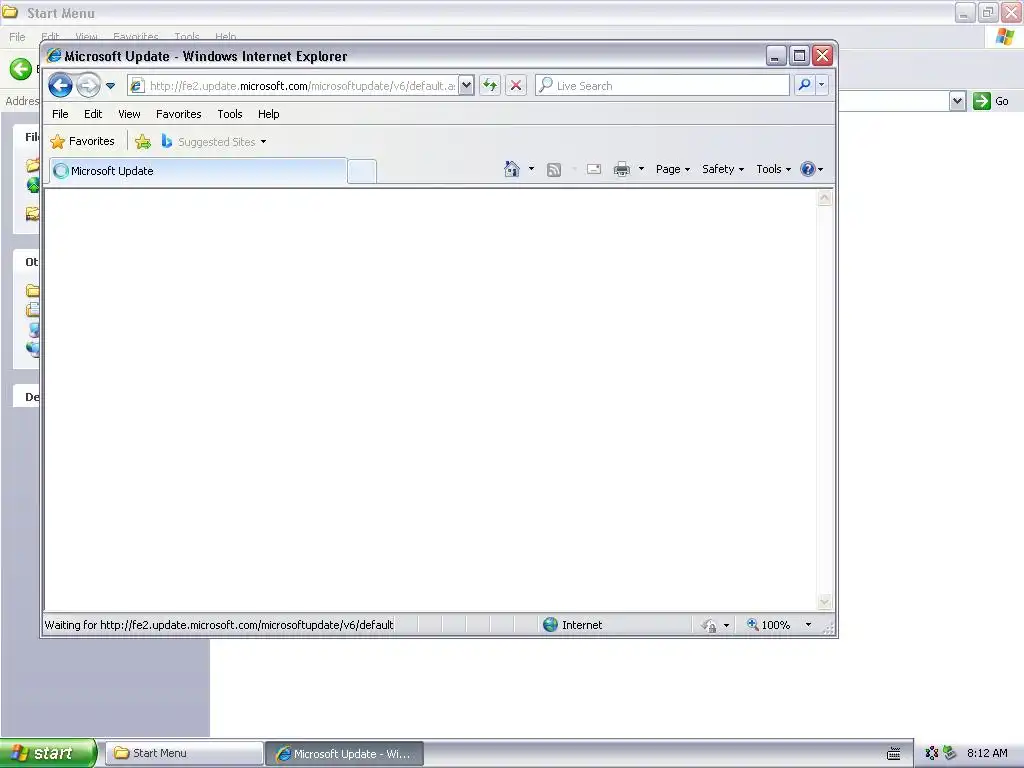Print the page with printer icon
The height and width of the screenshot is (768, 1024).
tap(622, 170)
